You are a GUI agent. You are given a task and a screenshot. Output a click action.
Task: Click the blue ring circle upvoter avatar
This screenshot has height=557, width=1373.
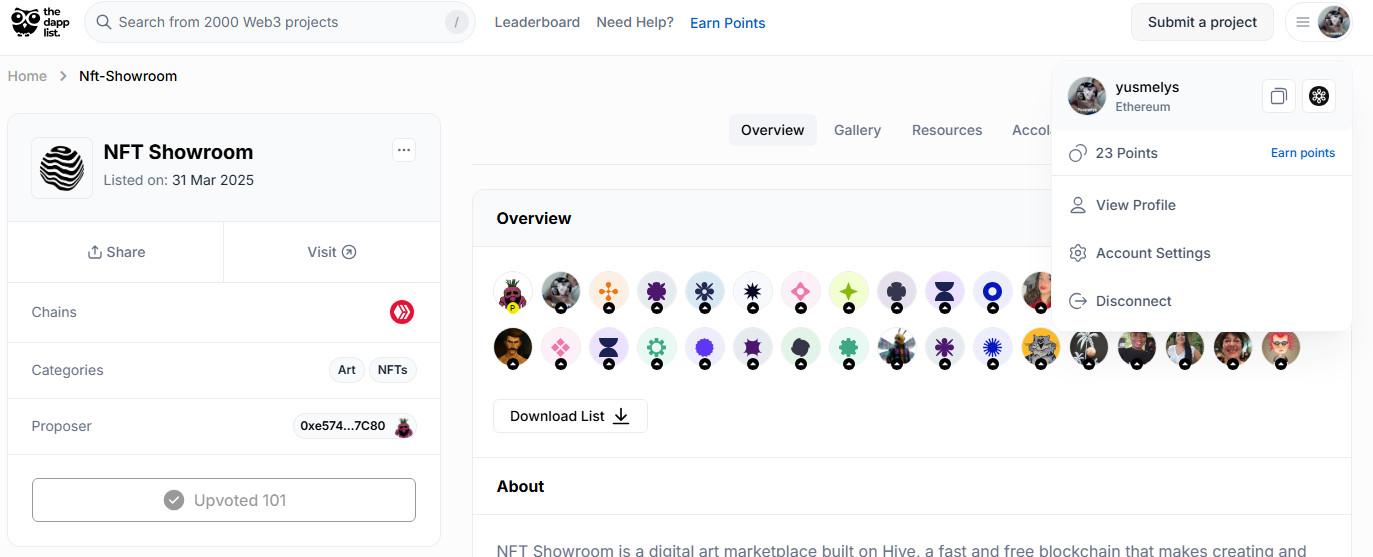pyautogui.click(x=993, y=292)
